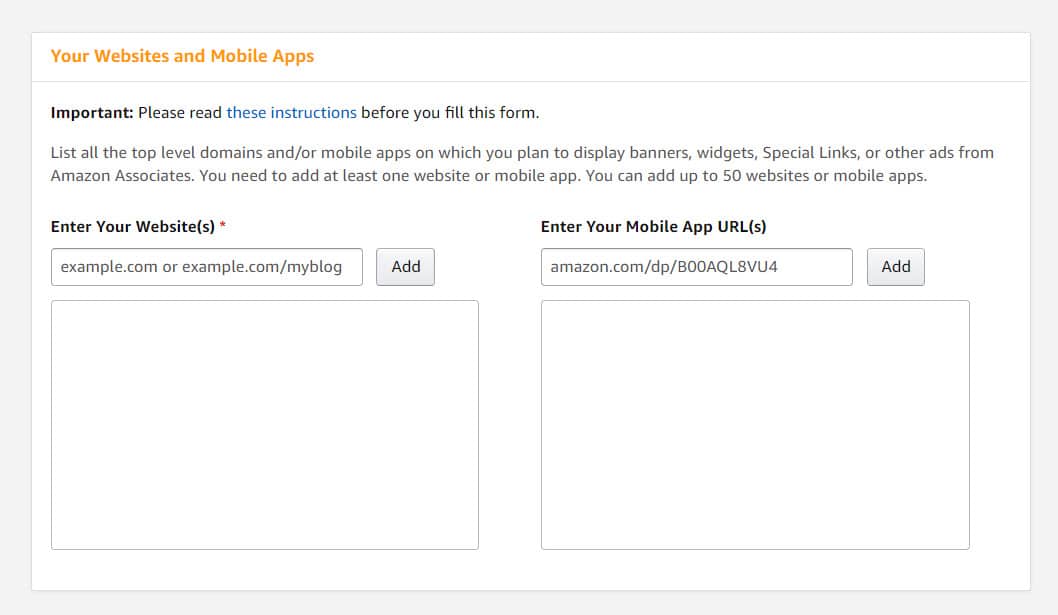Click the blue instructions hyperlink text
Viewport: 1058px width, 615px height.
coord(291,112)
